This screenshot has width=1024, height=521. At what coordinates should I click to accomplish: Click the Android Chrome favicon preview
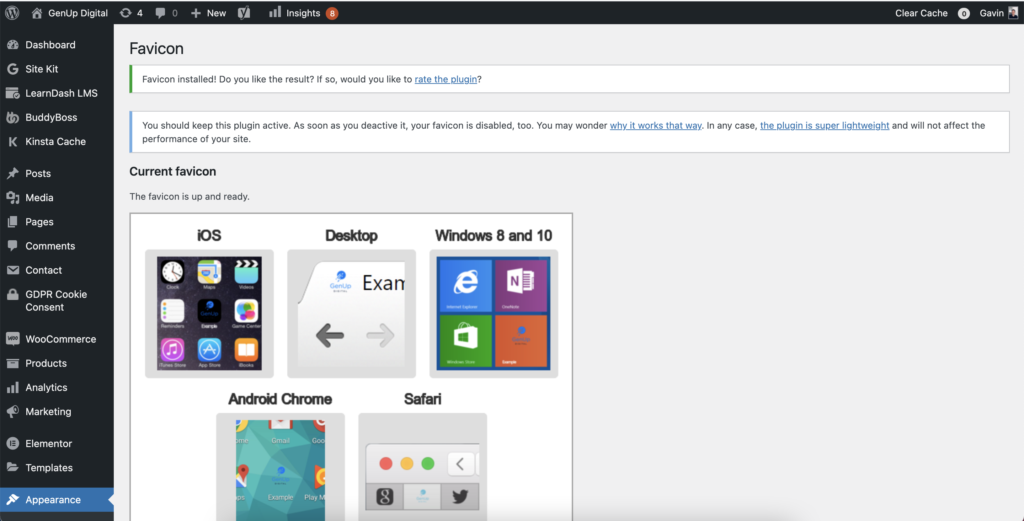point(280,467)
